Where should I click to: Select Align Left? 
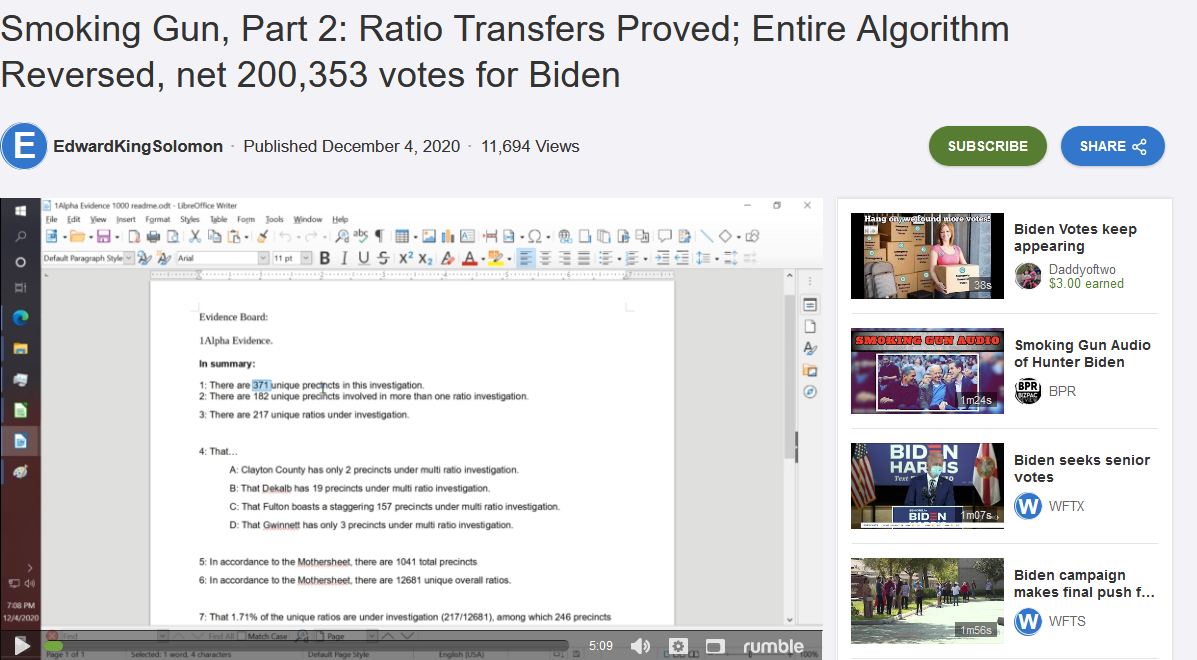pos(526,258)
